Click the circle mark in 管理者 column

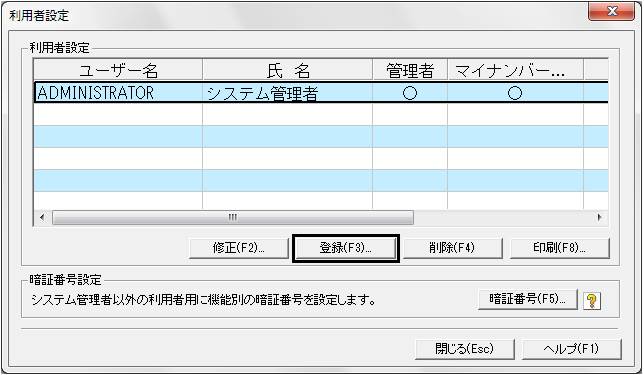(x=410, y=93)
